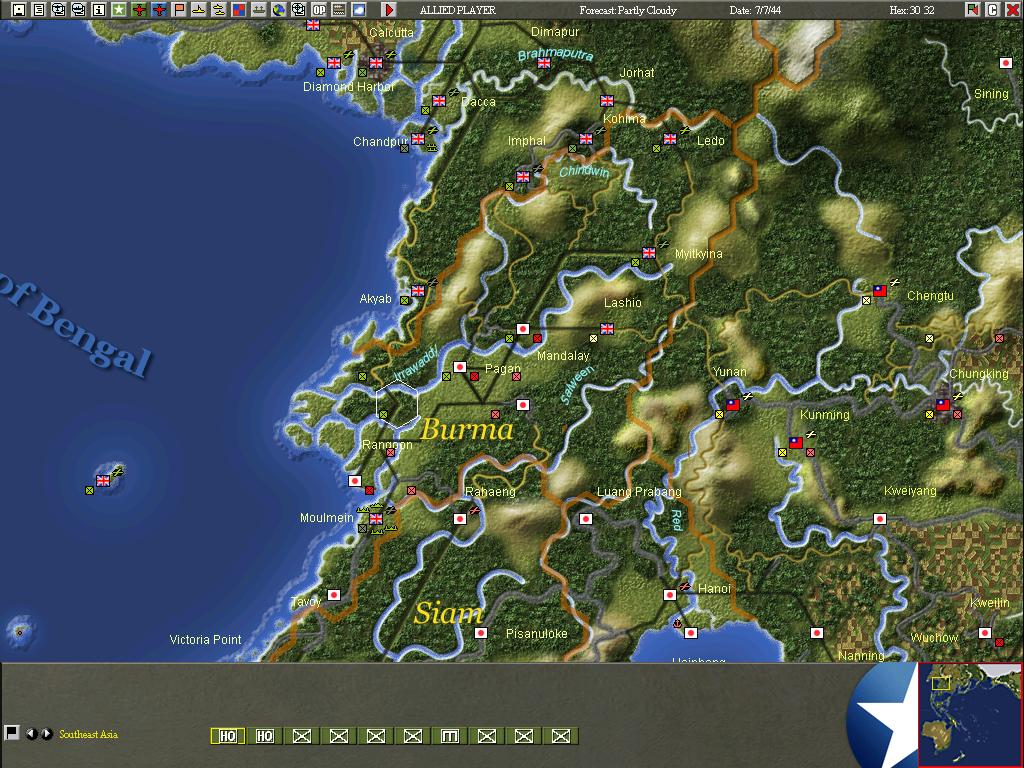This screenshot has width=1024, height=768.
Task: Select the British flag at Moulmein
Action: (x=376, y=519)
